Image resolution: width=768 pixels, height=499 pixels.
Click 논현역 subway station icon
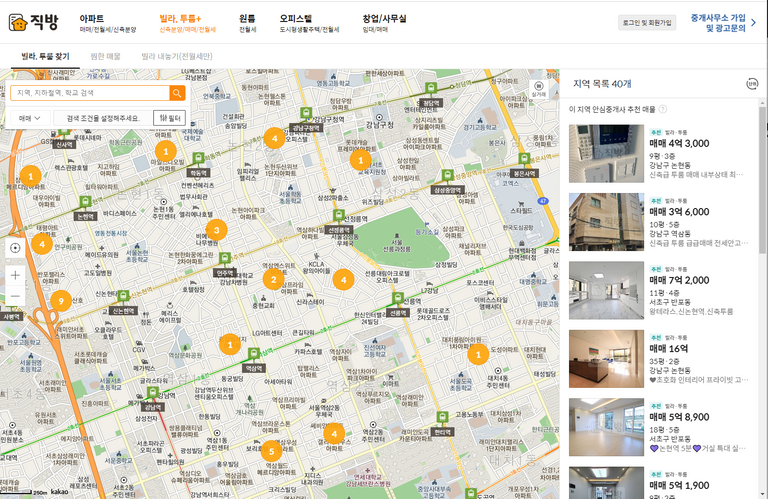coord(85,202)
